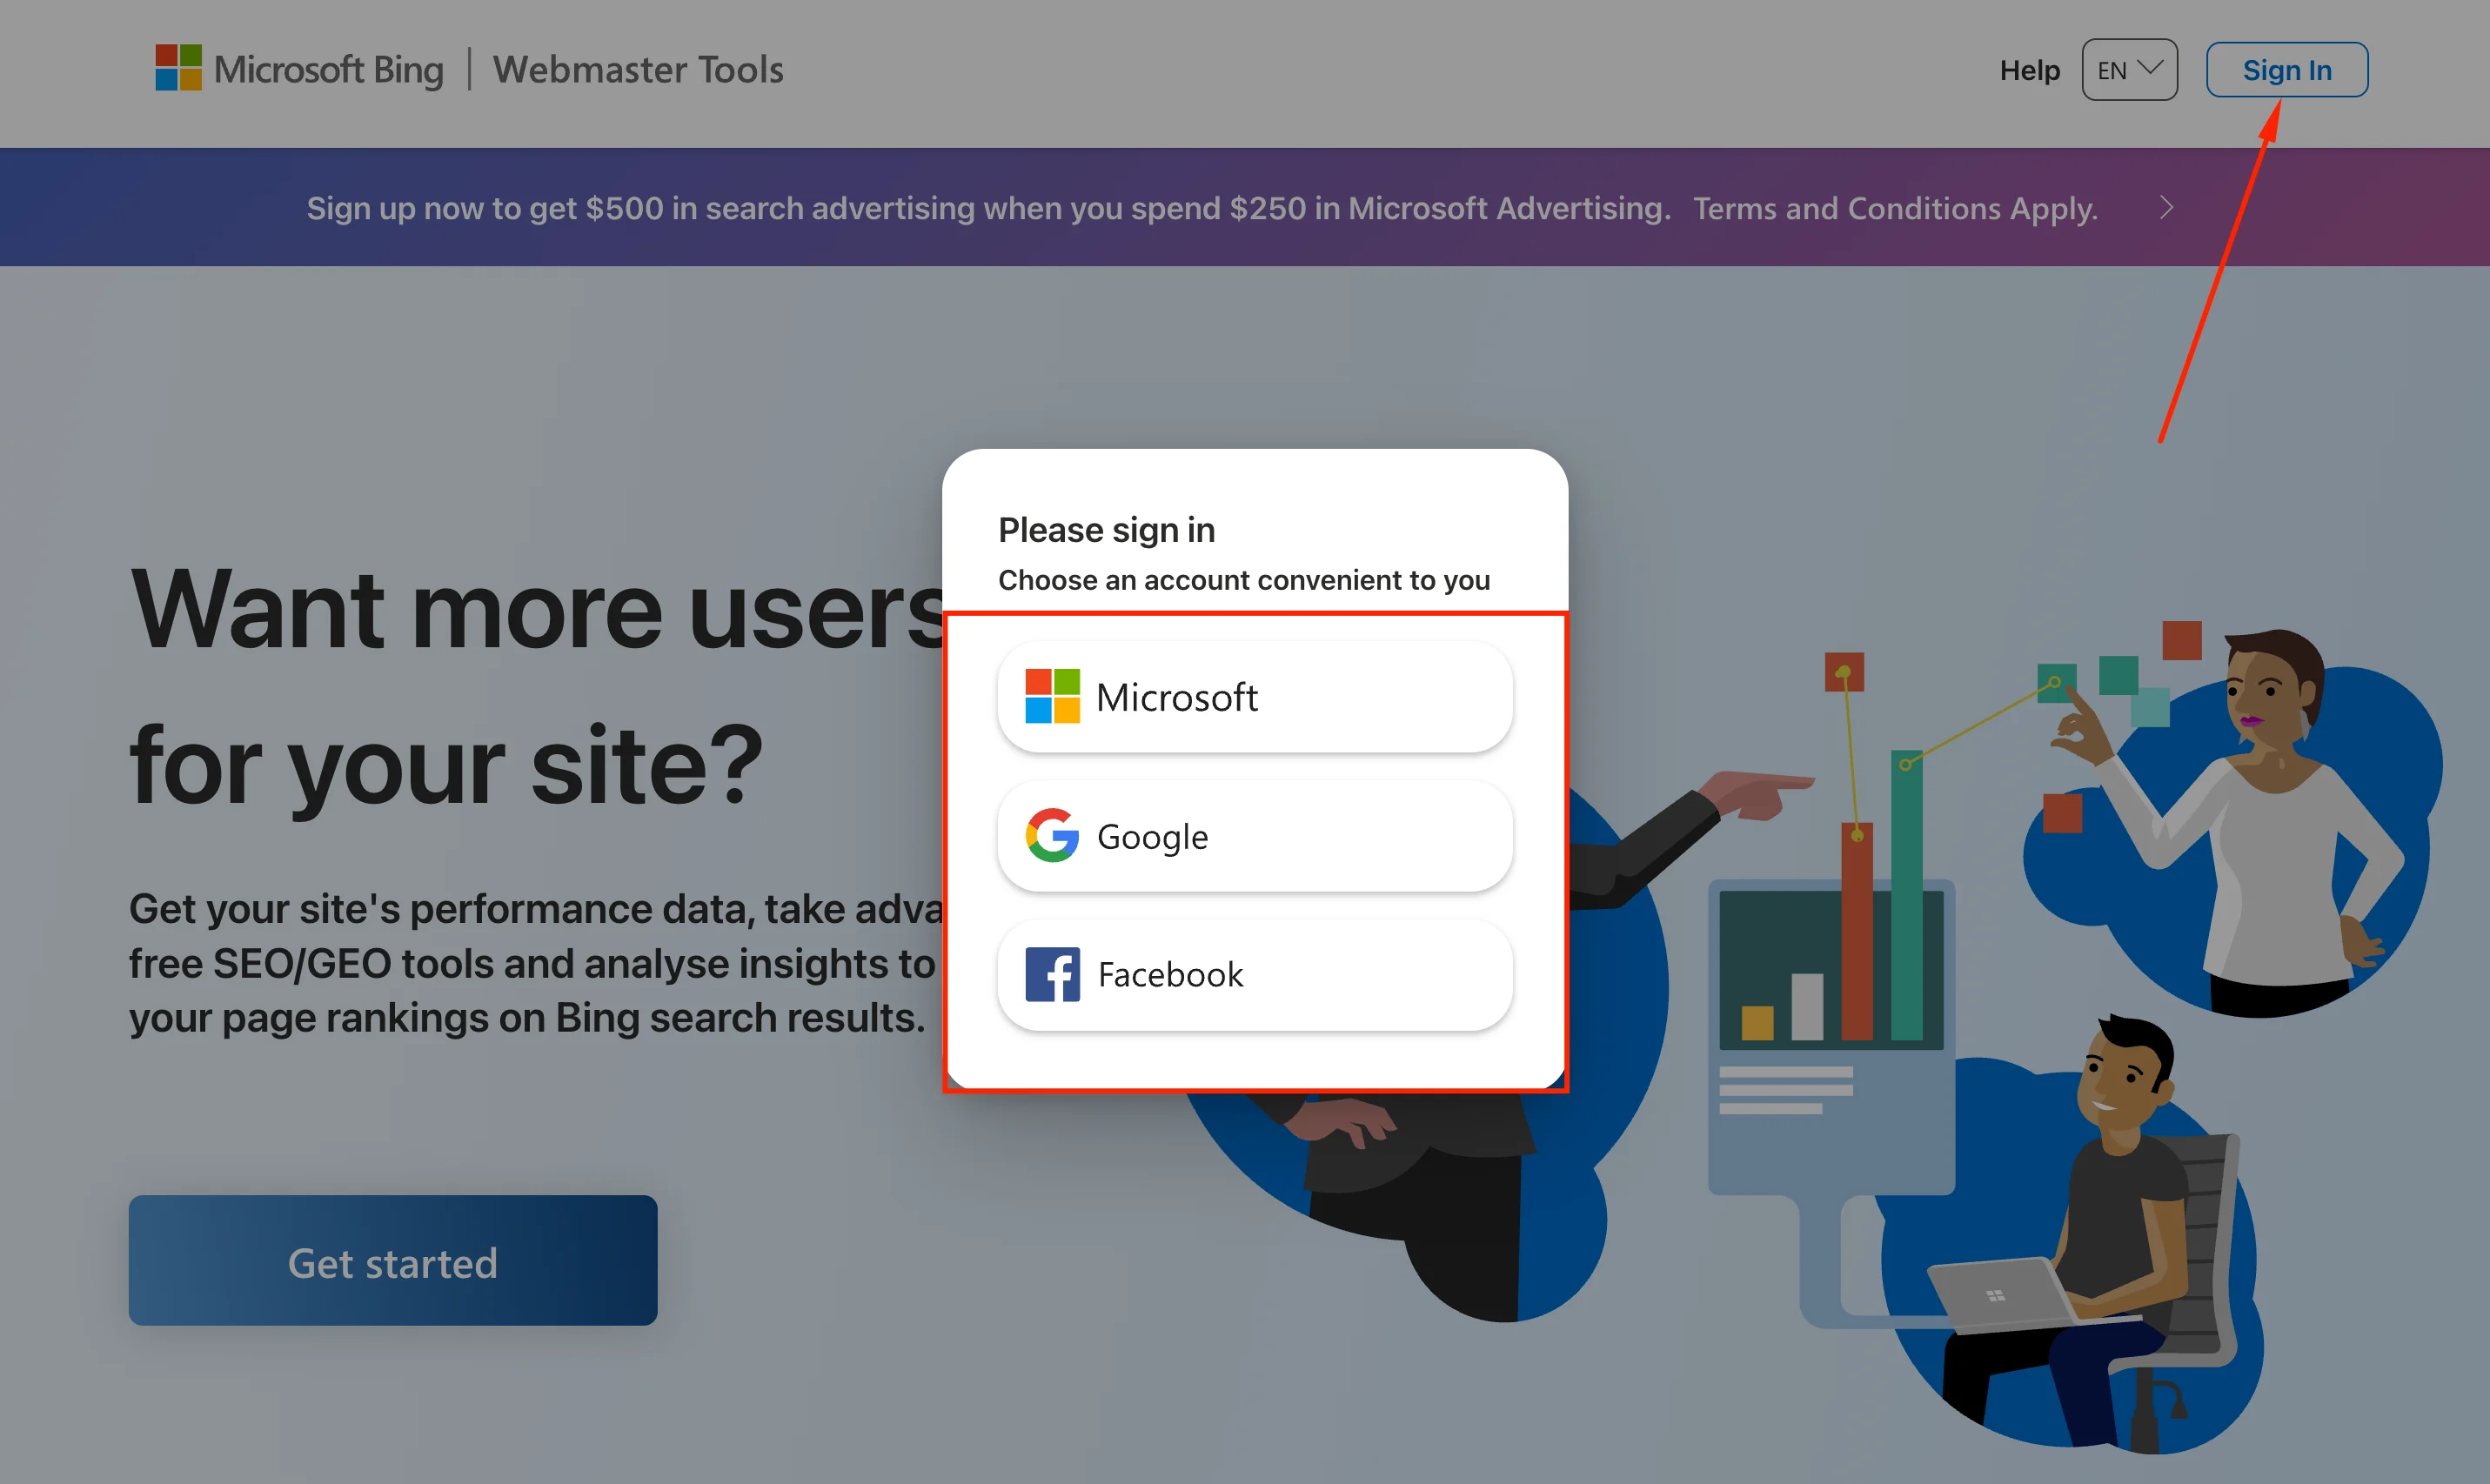This screenshot has width=2490, height=1484.
Task: Click the Microsoft Bing wordmark
Action: tap(328, 70)
